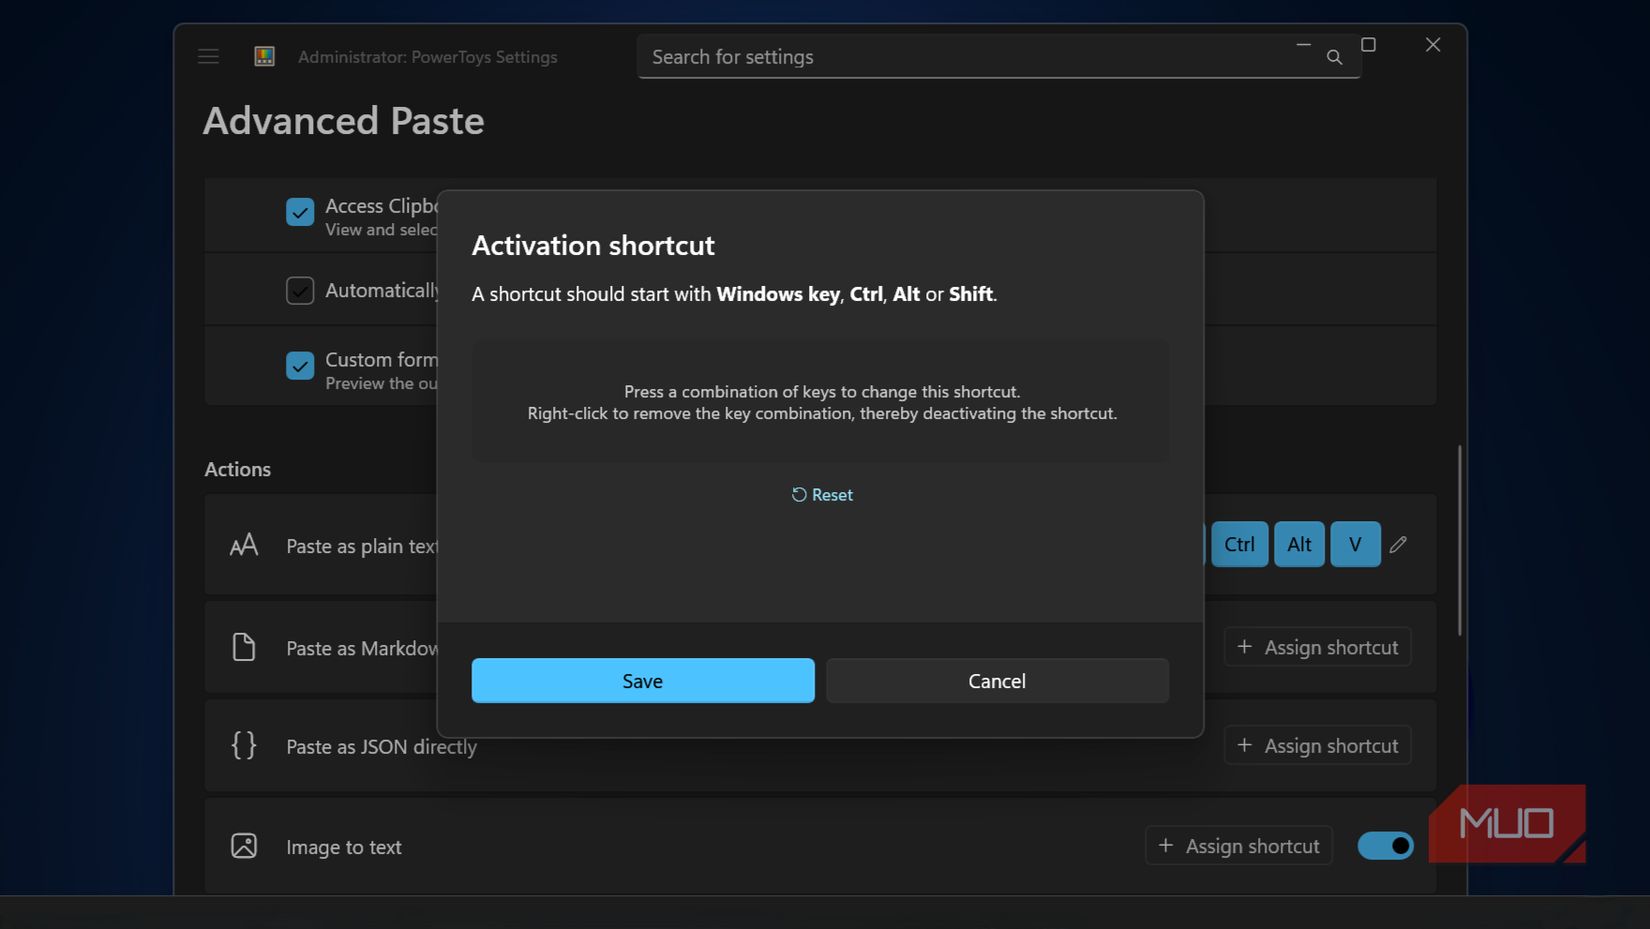Click the Paste as JSON directly label
The image size is (1650, 929).
[381, 747]
